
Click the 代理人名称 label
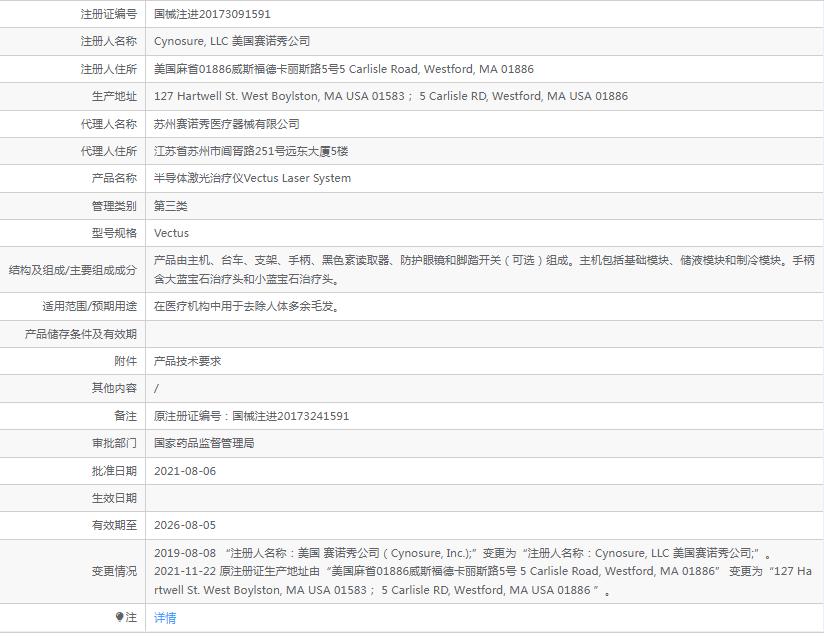tap(109, 124)
